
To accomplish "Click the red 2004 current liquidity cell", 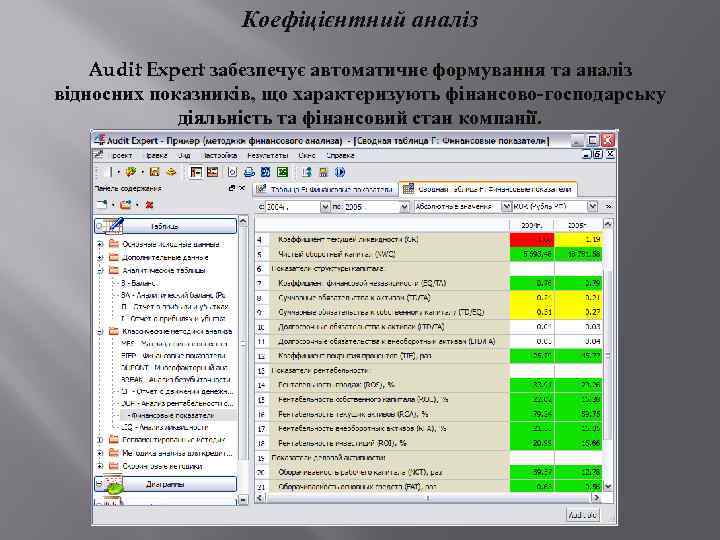I will [x=532, y=240].
